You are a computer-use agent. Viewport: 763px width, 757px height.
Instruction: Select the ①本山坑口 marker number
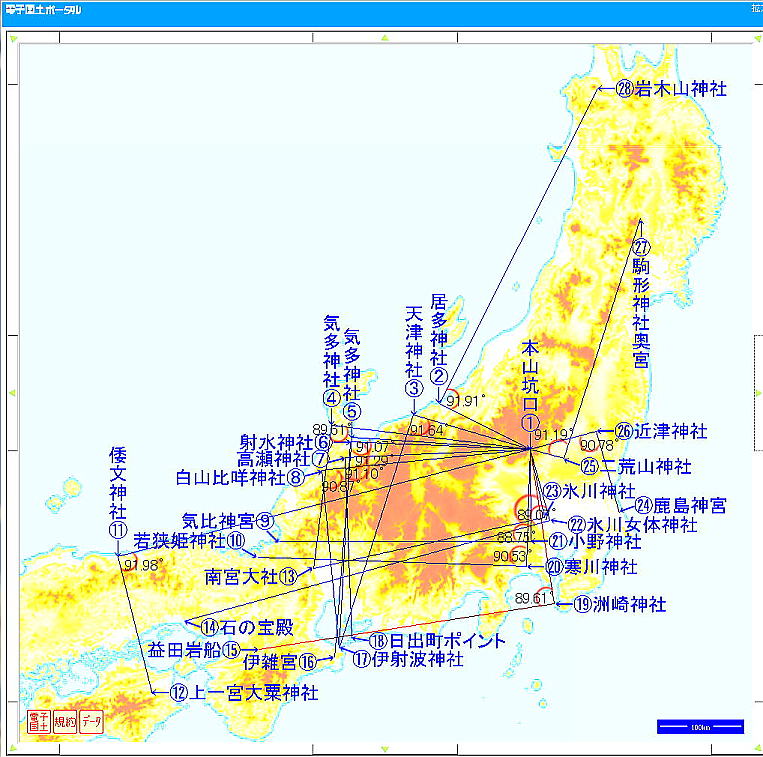(530, 422)
